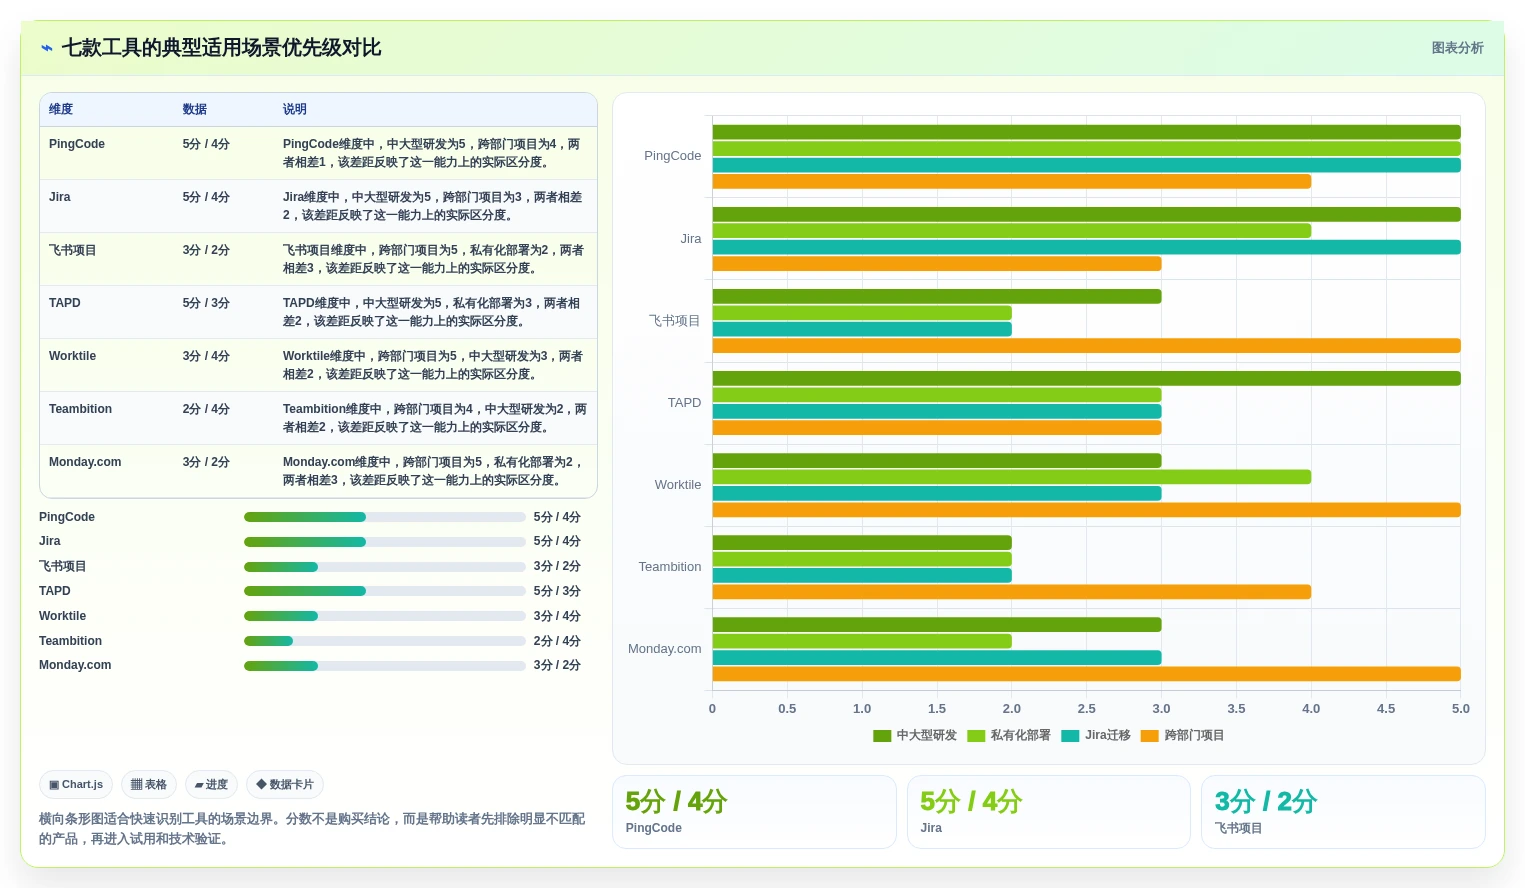Select the 进度 tag chip

pos(211,785)
